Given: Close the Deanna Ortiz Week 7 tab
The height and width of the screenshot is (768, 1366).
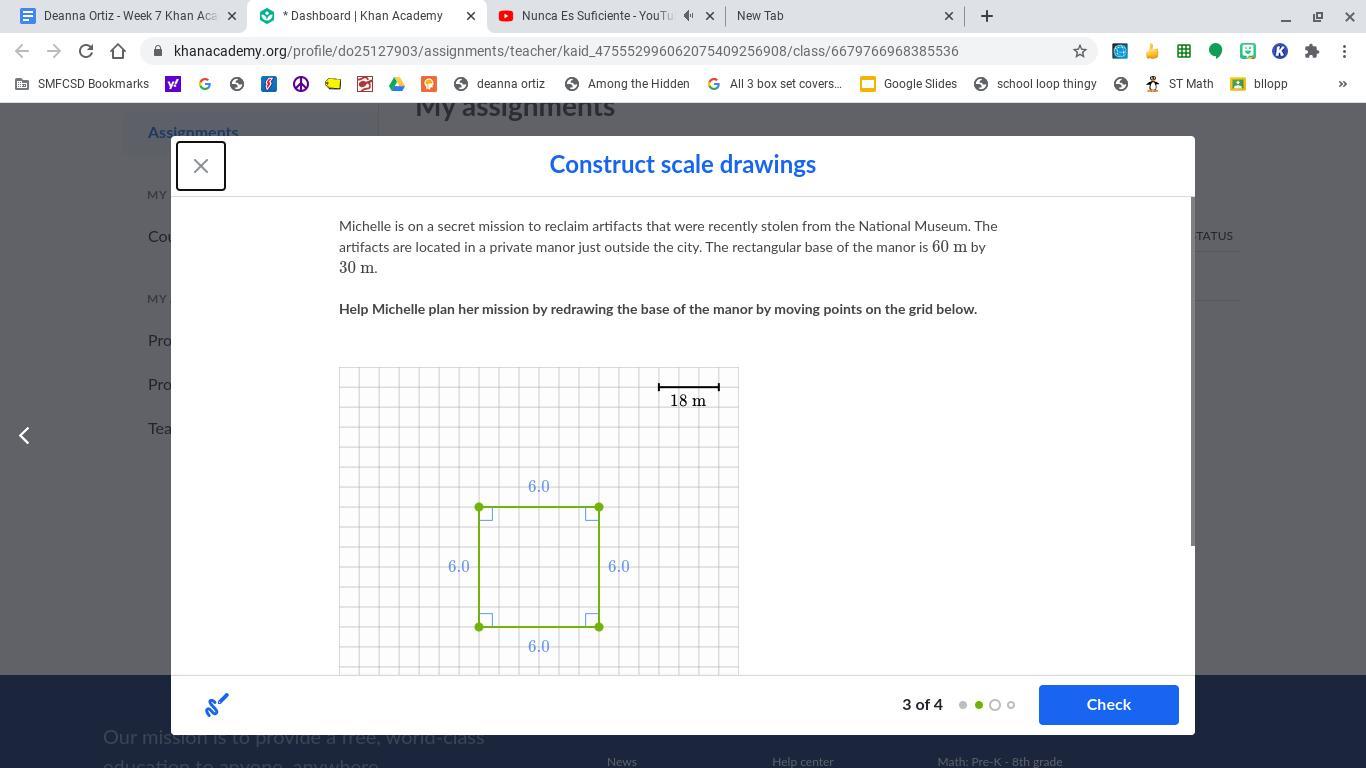Looking at the screenshot, I should point(232,16).
